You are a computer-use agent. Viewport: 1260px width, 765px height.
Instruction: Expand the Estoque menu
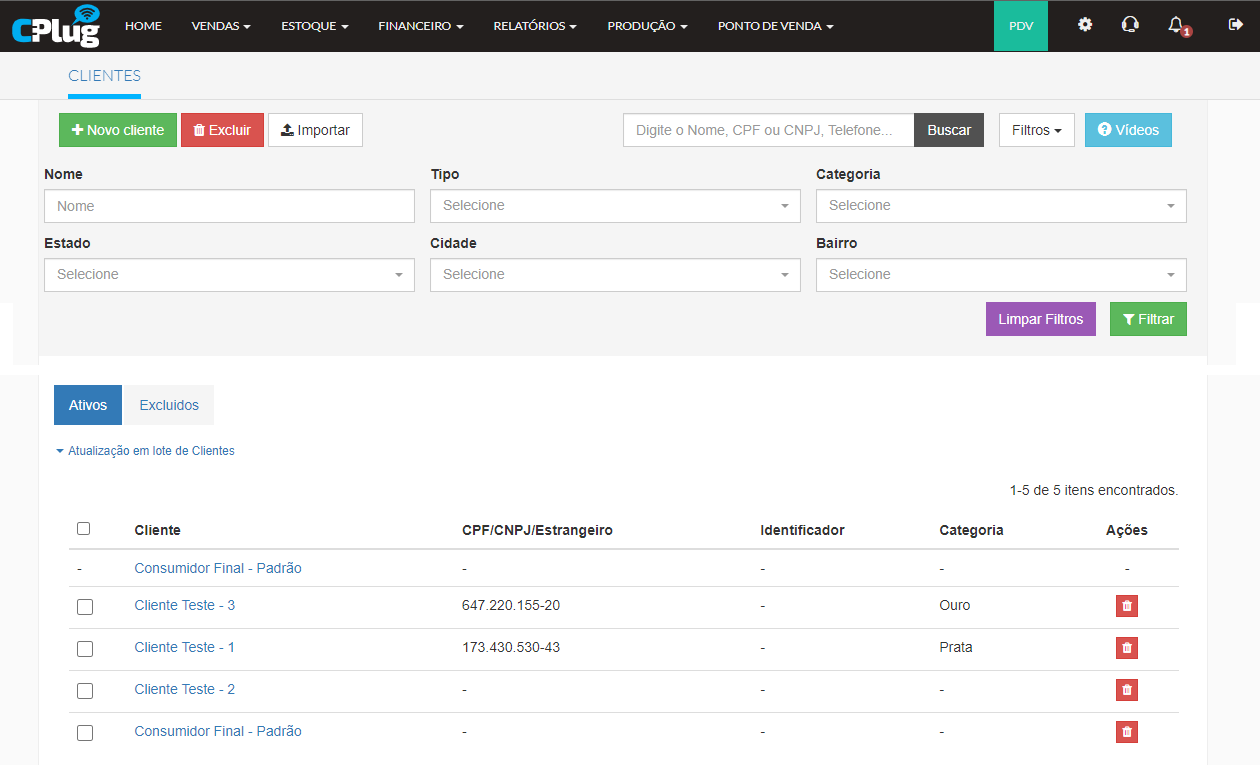(315, 26)
